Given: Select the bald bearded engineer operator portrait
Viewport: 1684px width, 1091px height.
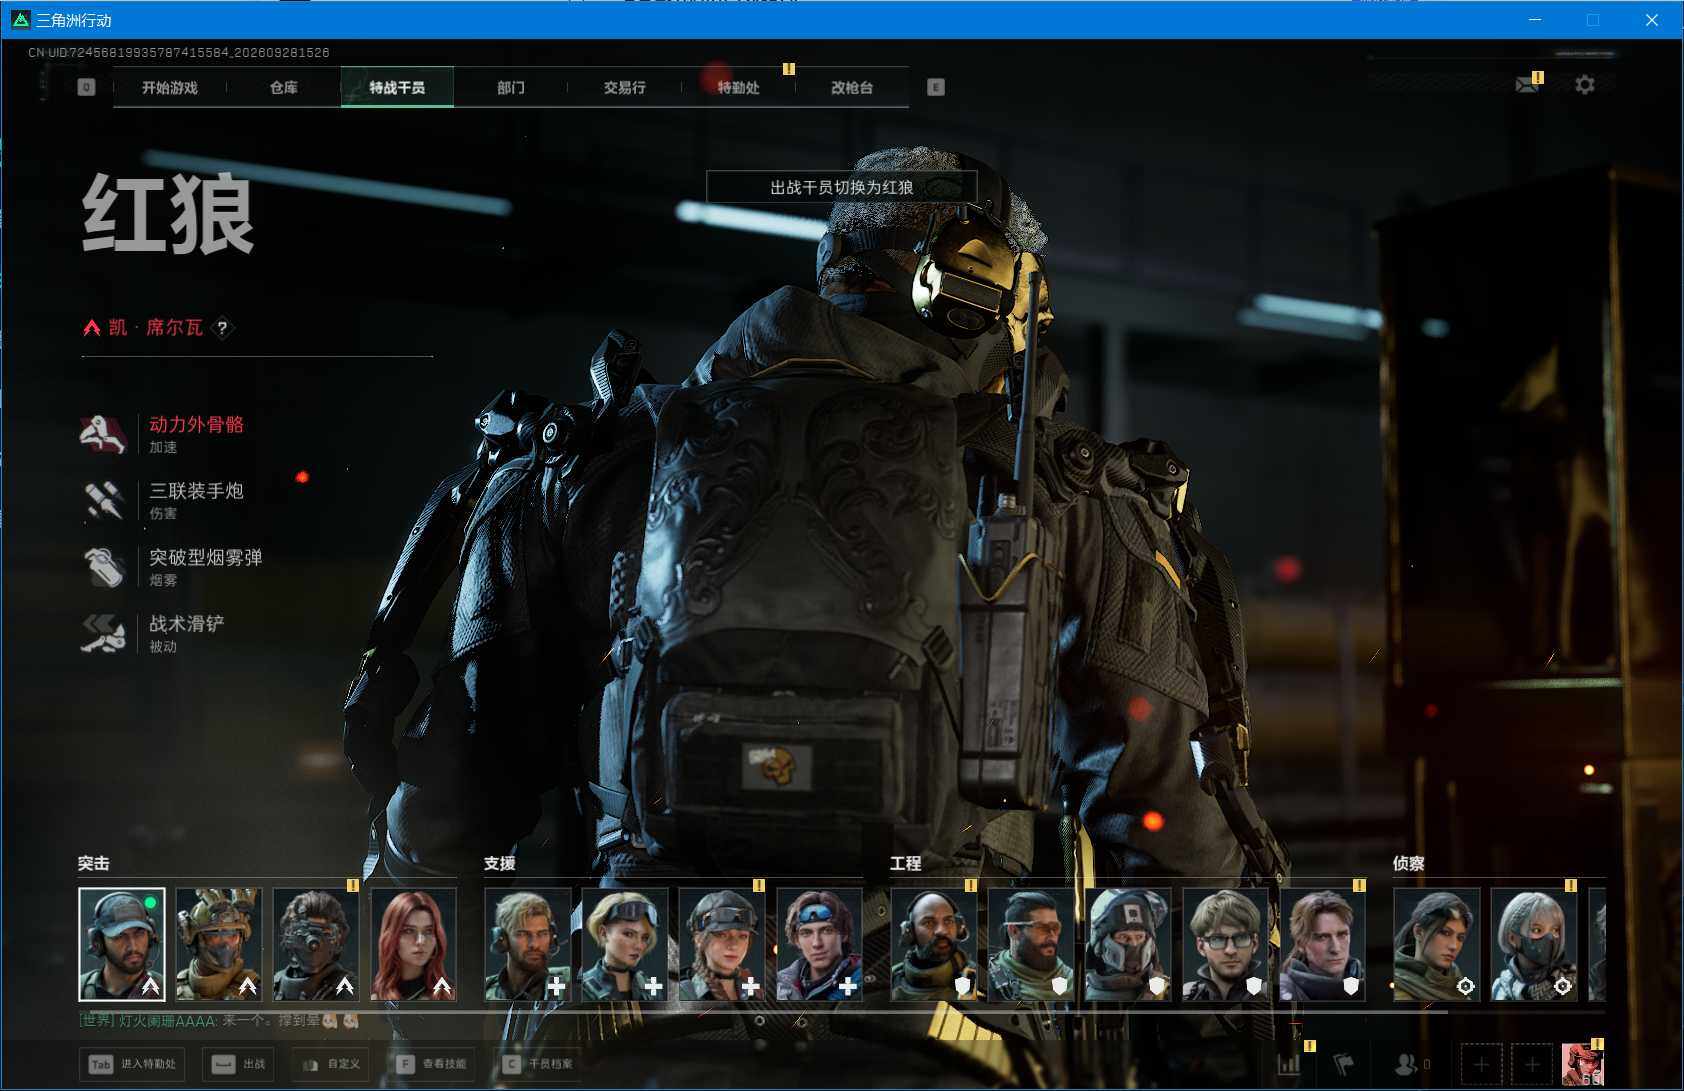Looking at the screenshot, I should pyautogui.click(x=933, y=944).
